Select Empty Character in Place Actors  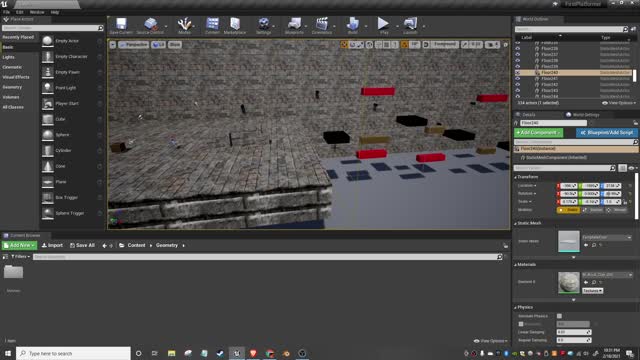pyautogui.click(x=72, y=57)
